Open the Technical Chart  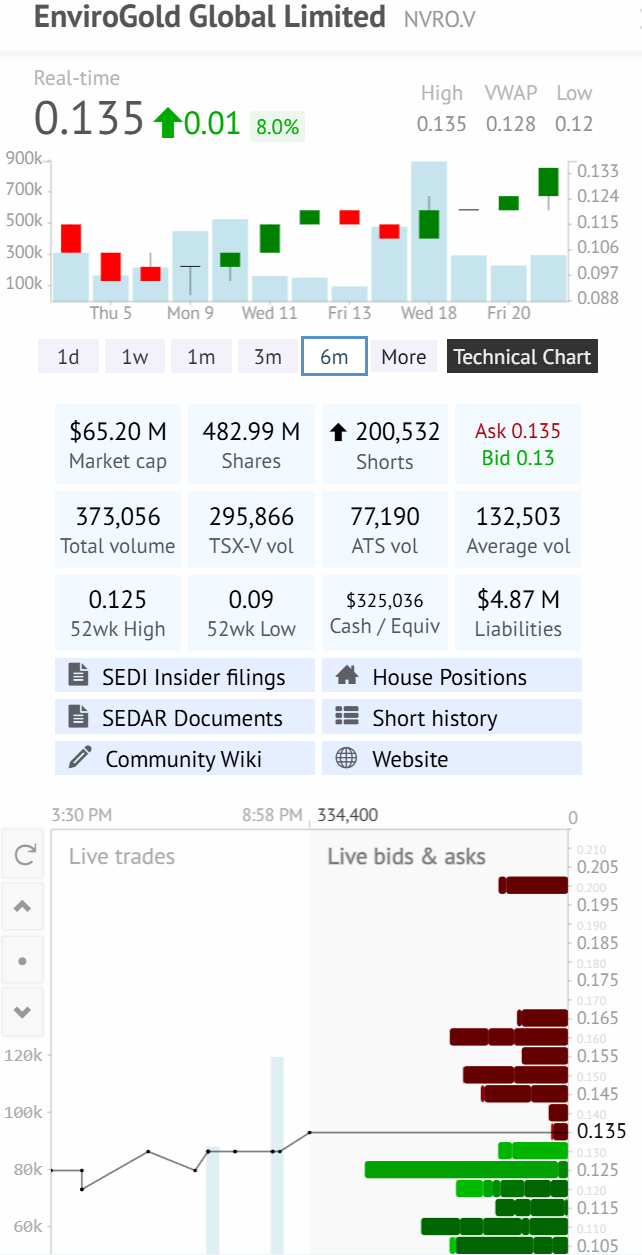point(522,357)
